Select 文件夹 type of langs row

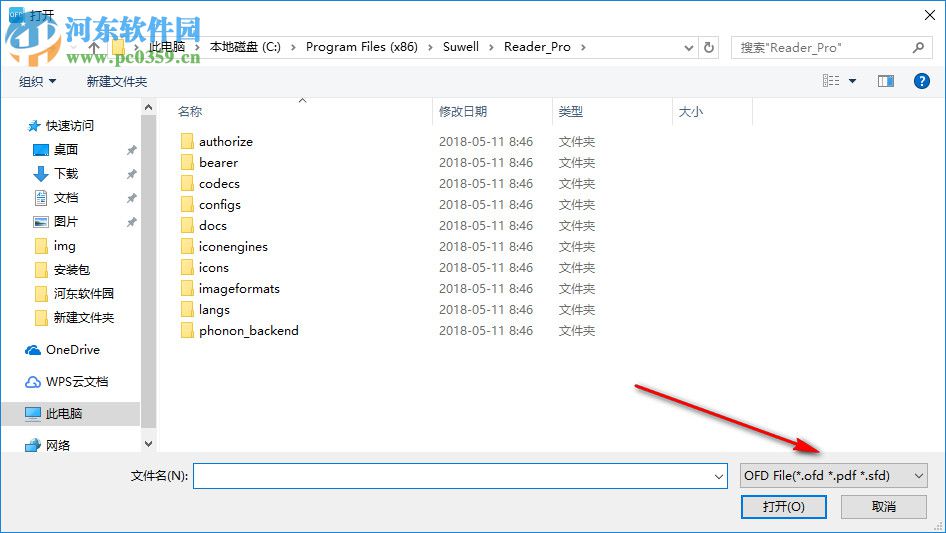(576, 310)
